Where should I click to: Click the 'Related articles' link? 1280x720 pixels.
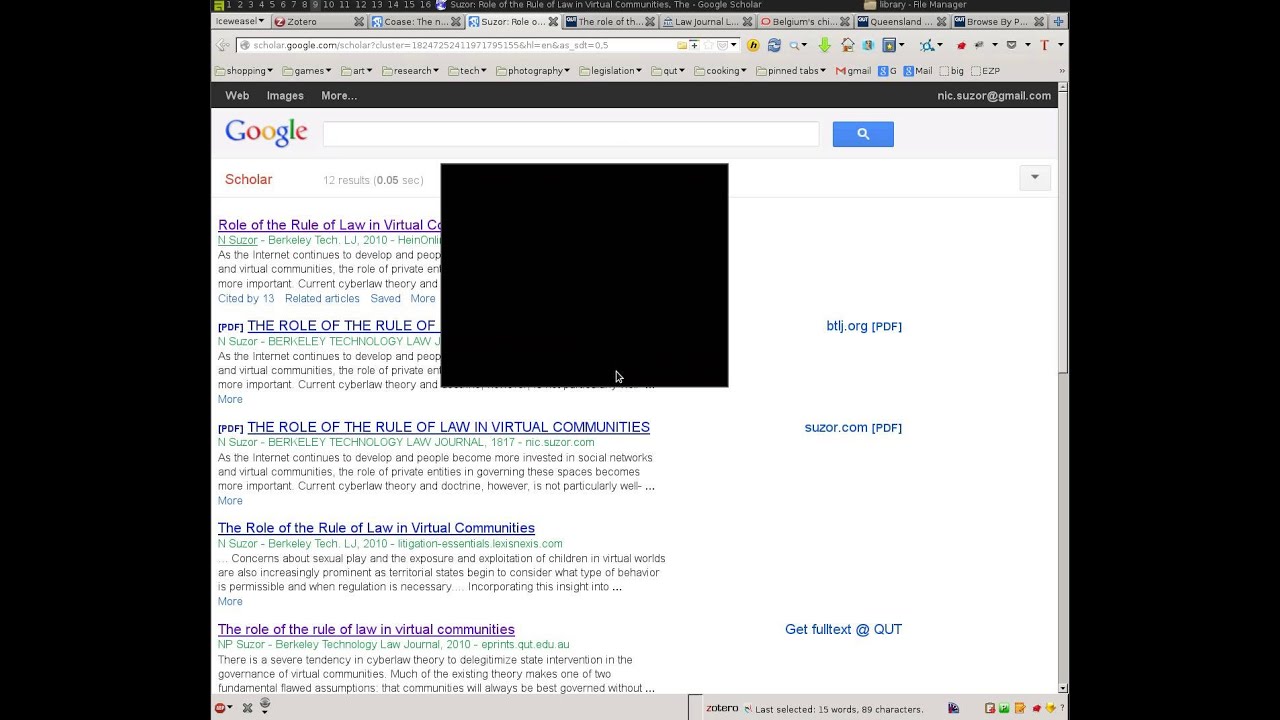[x=322, y=298]
